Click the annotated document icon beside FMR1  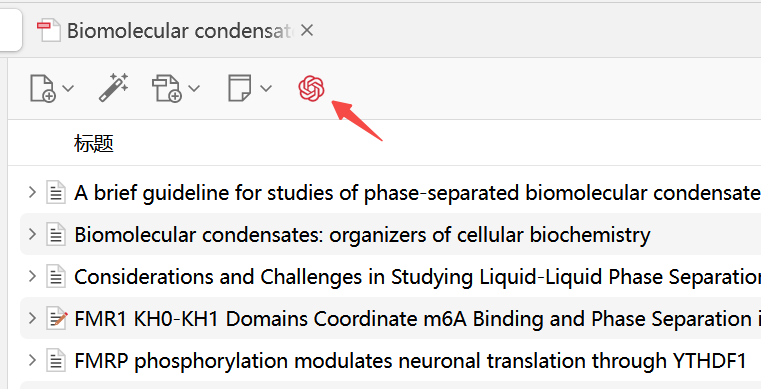point(57,318)
